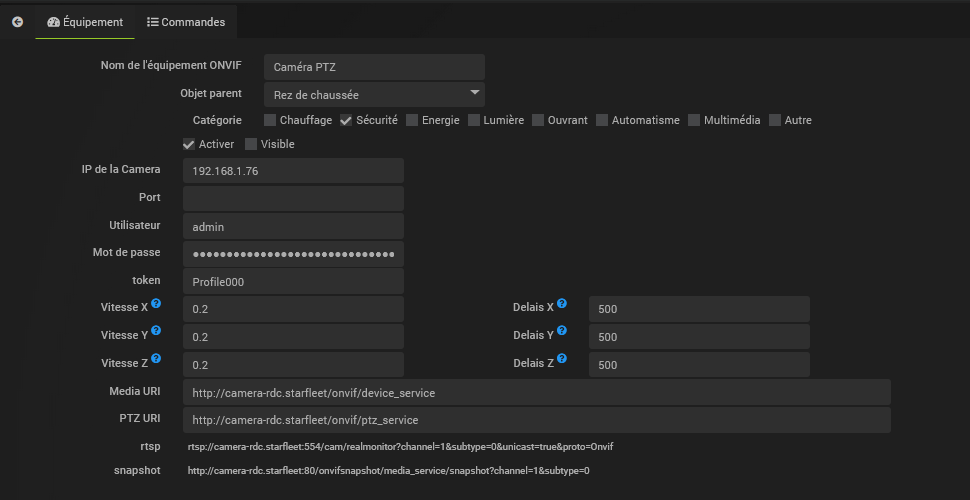Edit the Nom de l'équipement ONVIF field
The image size is (970, 500).
pyautogui.click(x=374, y=67)
